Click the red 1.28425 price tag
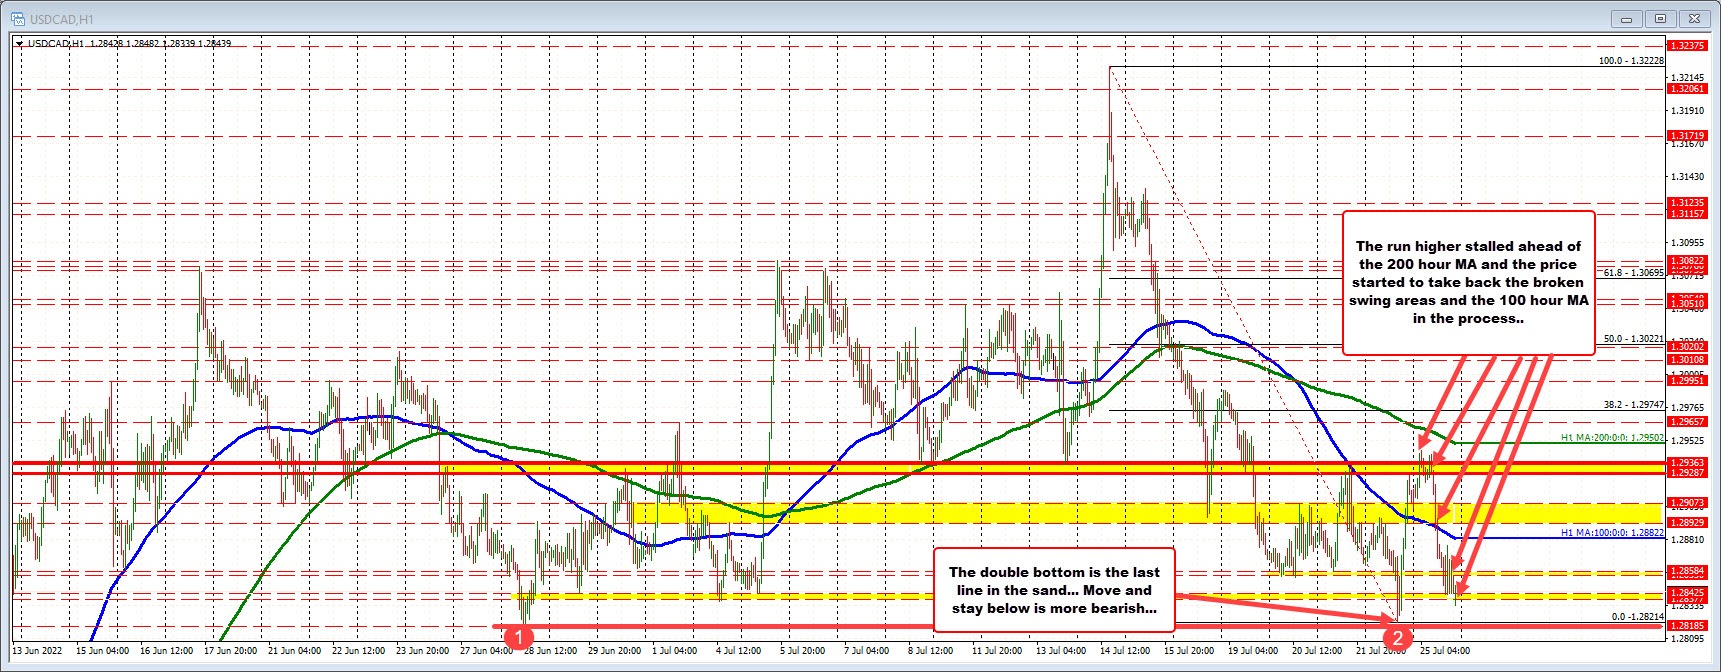 tap(1688, 592)
